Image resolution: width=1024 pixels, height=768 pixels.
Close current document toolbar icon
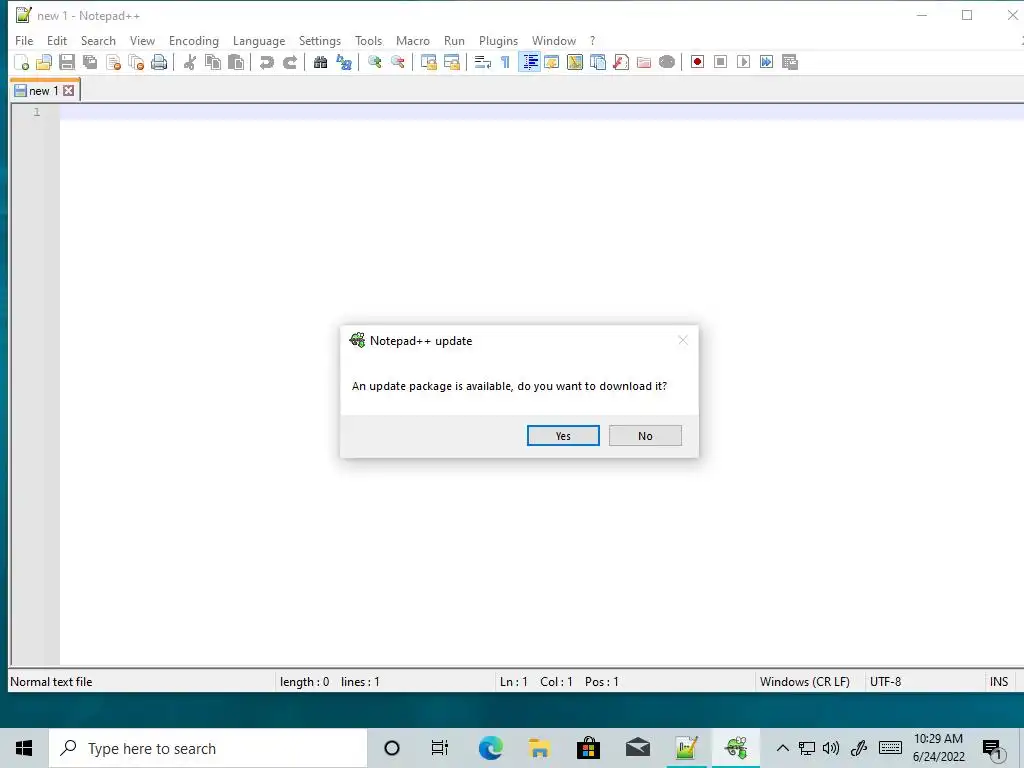(x=114, y=62)
